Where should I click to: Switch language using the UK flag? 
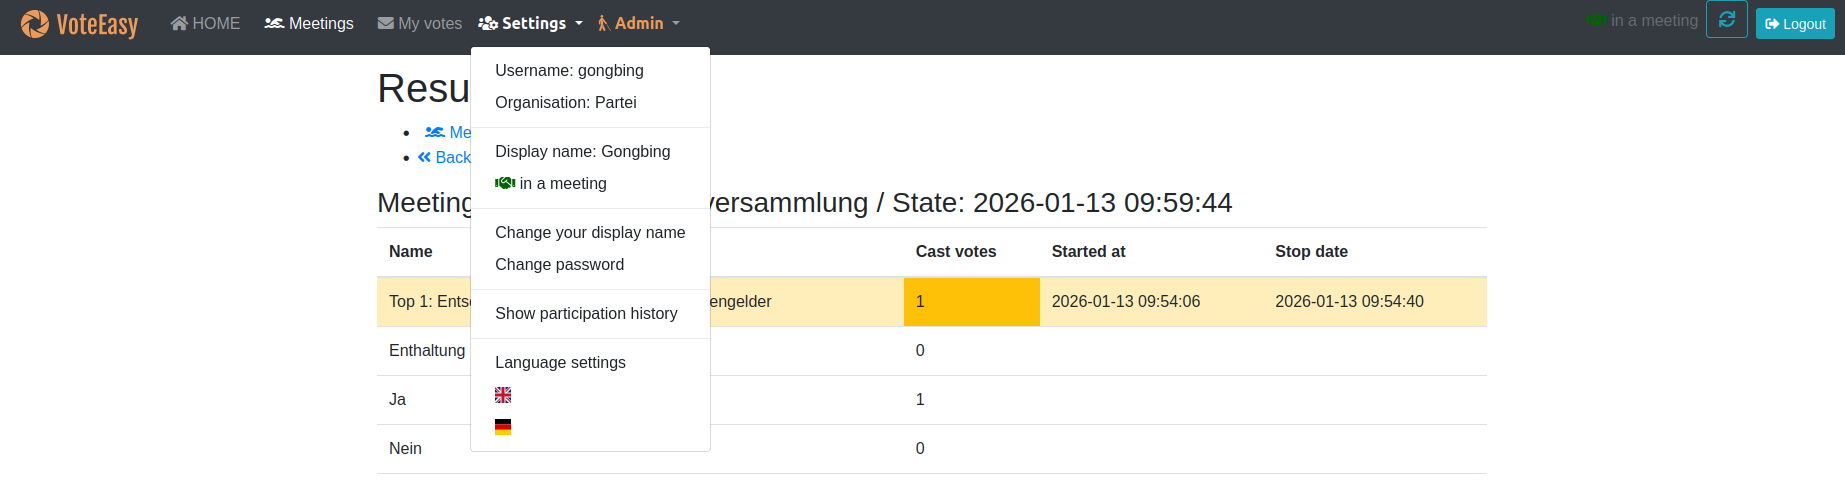coord(503,395)
